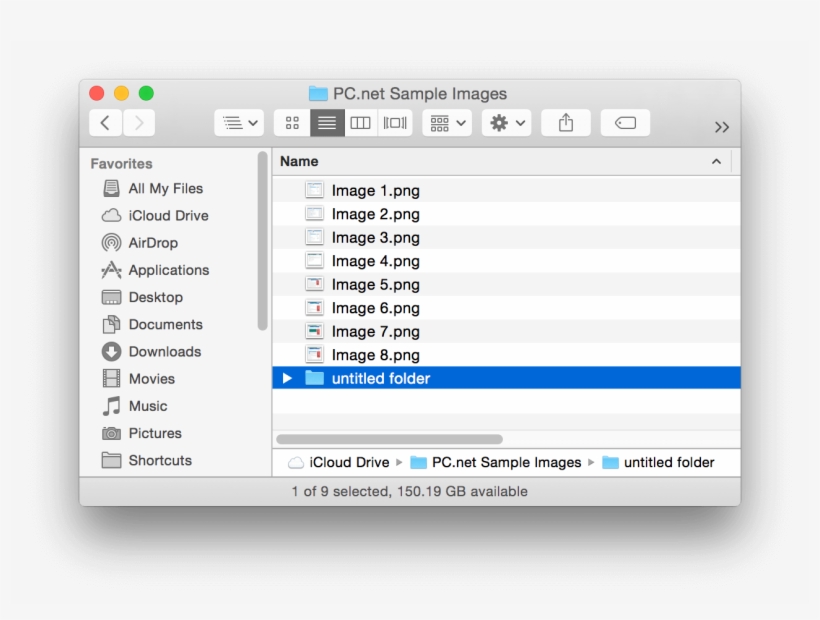Viewport: 820px width, 620px height.
Task: Close the Finder window with red button
Action: (97, 93)
